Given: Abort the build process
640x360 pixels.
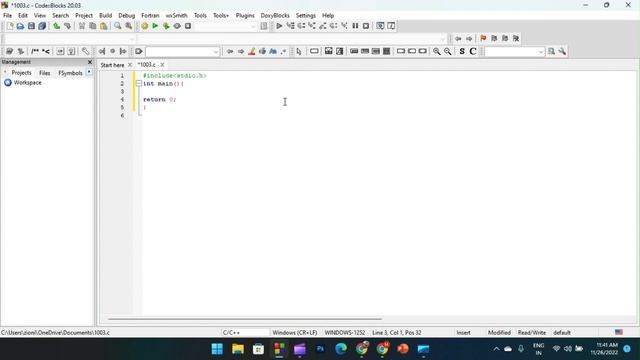Looking at the screenshot, I should pyautogui.click(x=188, y=26).
